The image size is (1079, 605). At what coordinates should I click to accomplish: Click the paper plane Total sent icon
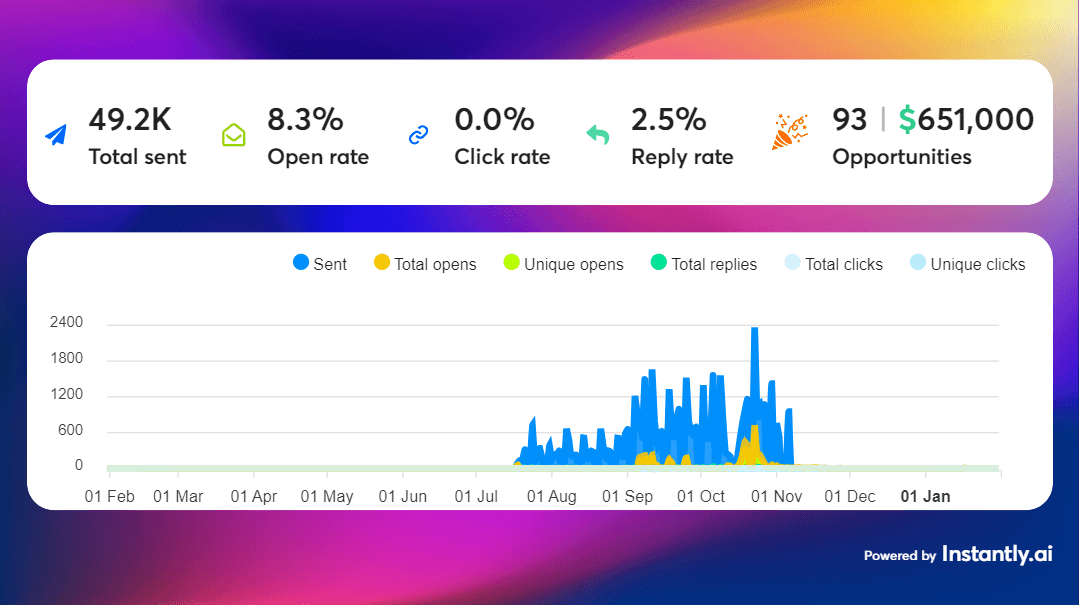pyautogui.click(x=56, y=135)
